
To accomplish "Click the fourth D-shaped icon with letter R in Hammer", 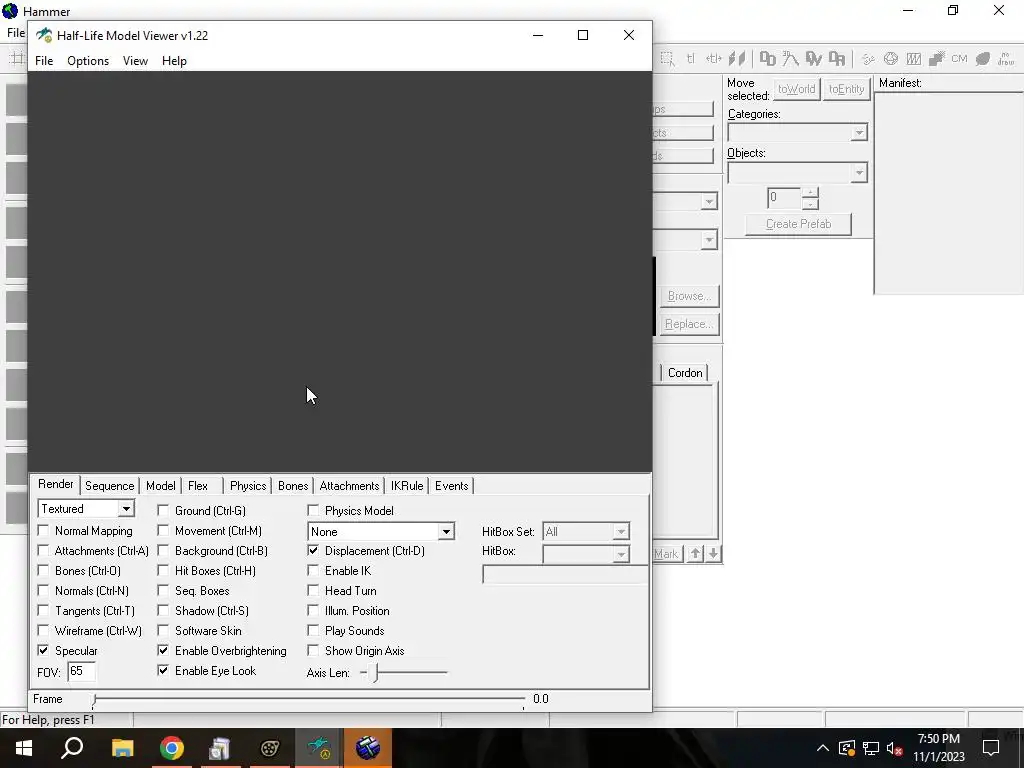I will (837, 59).
